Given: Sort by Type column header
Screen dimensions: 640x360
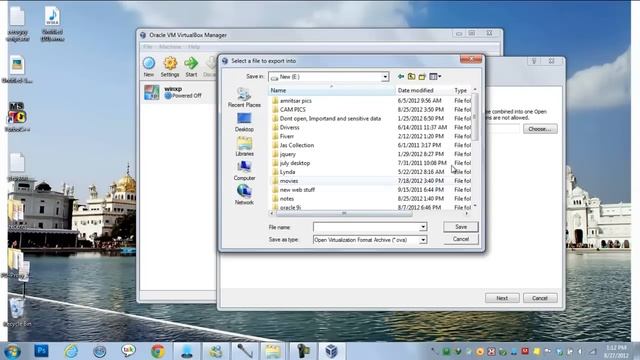Looking at the screenshot, I should pos(462,90).
